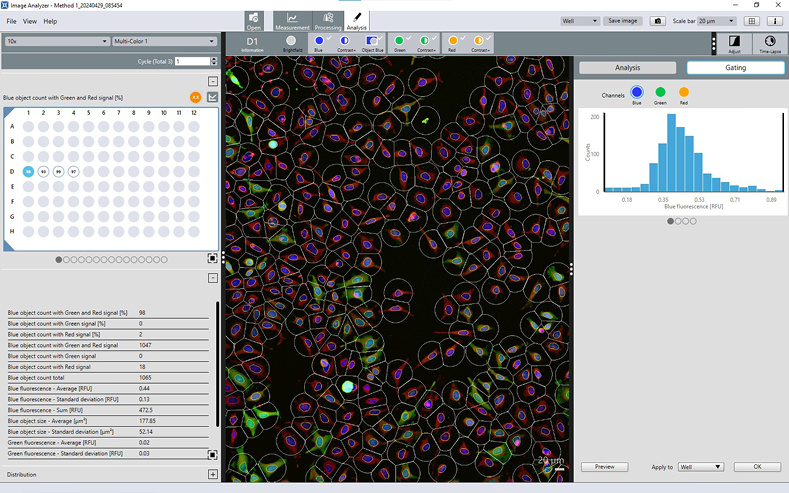Toggle the Red channel display
The image size is (789, 493).
453,42
